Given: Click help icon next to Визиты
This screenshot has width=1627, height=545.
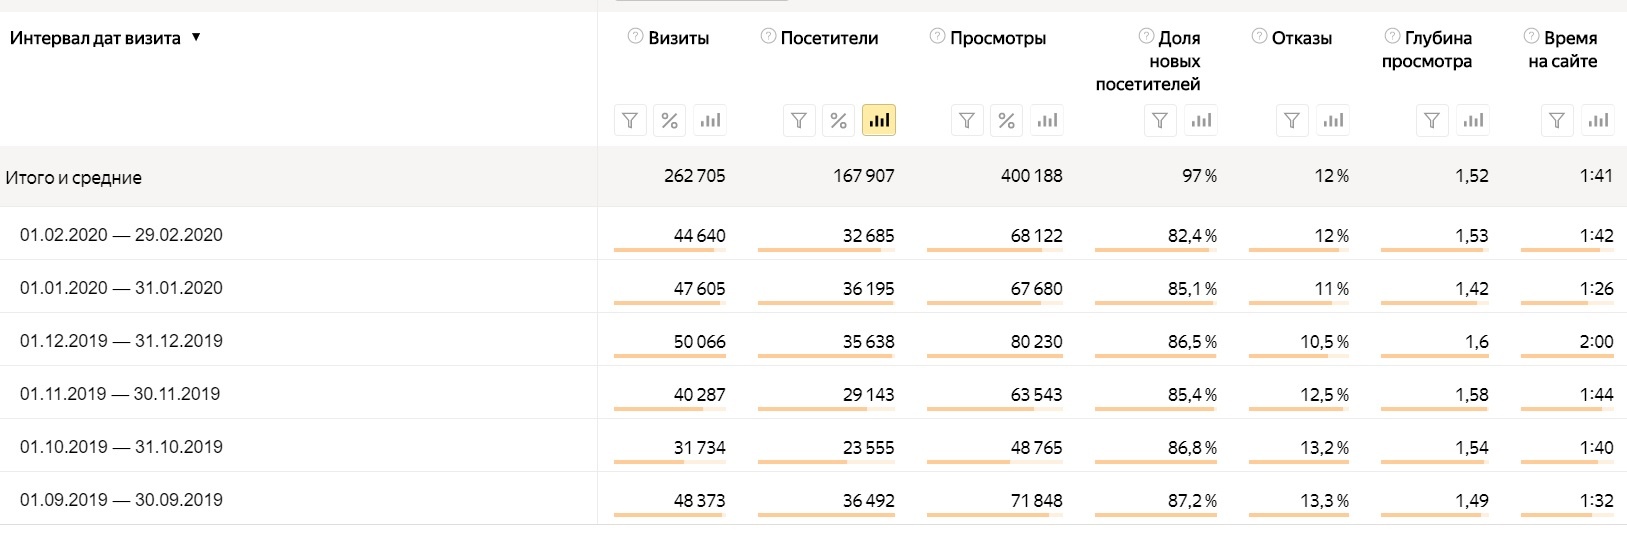Looking at the screenshot, I should (x=635, y=37).
